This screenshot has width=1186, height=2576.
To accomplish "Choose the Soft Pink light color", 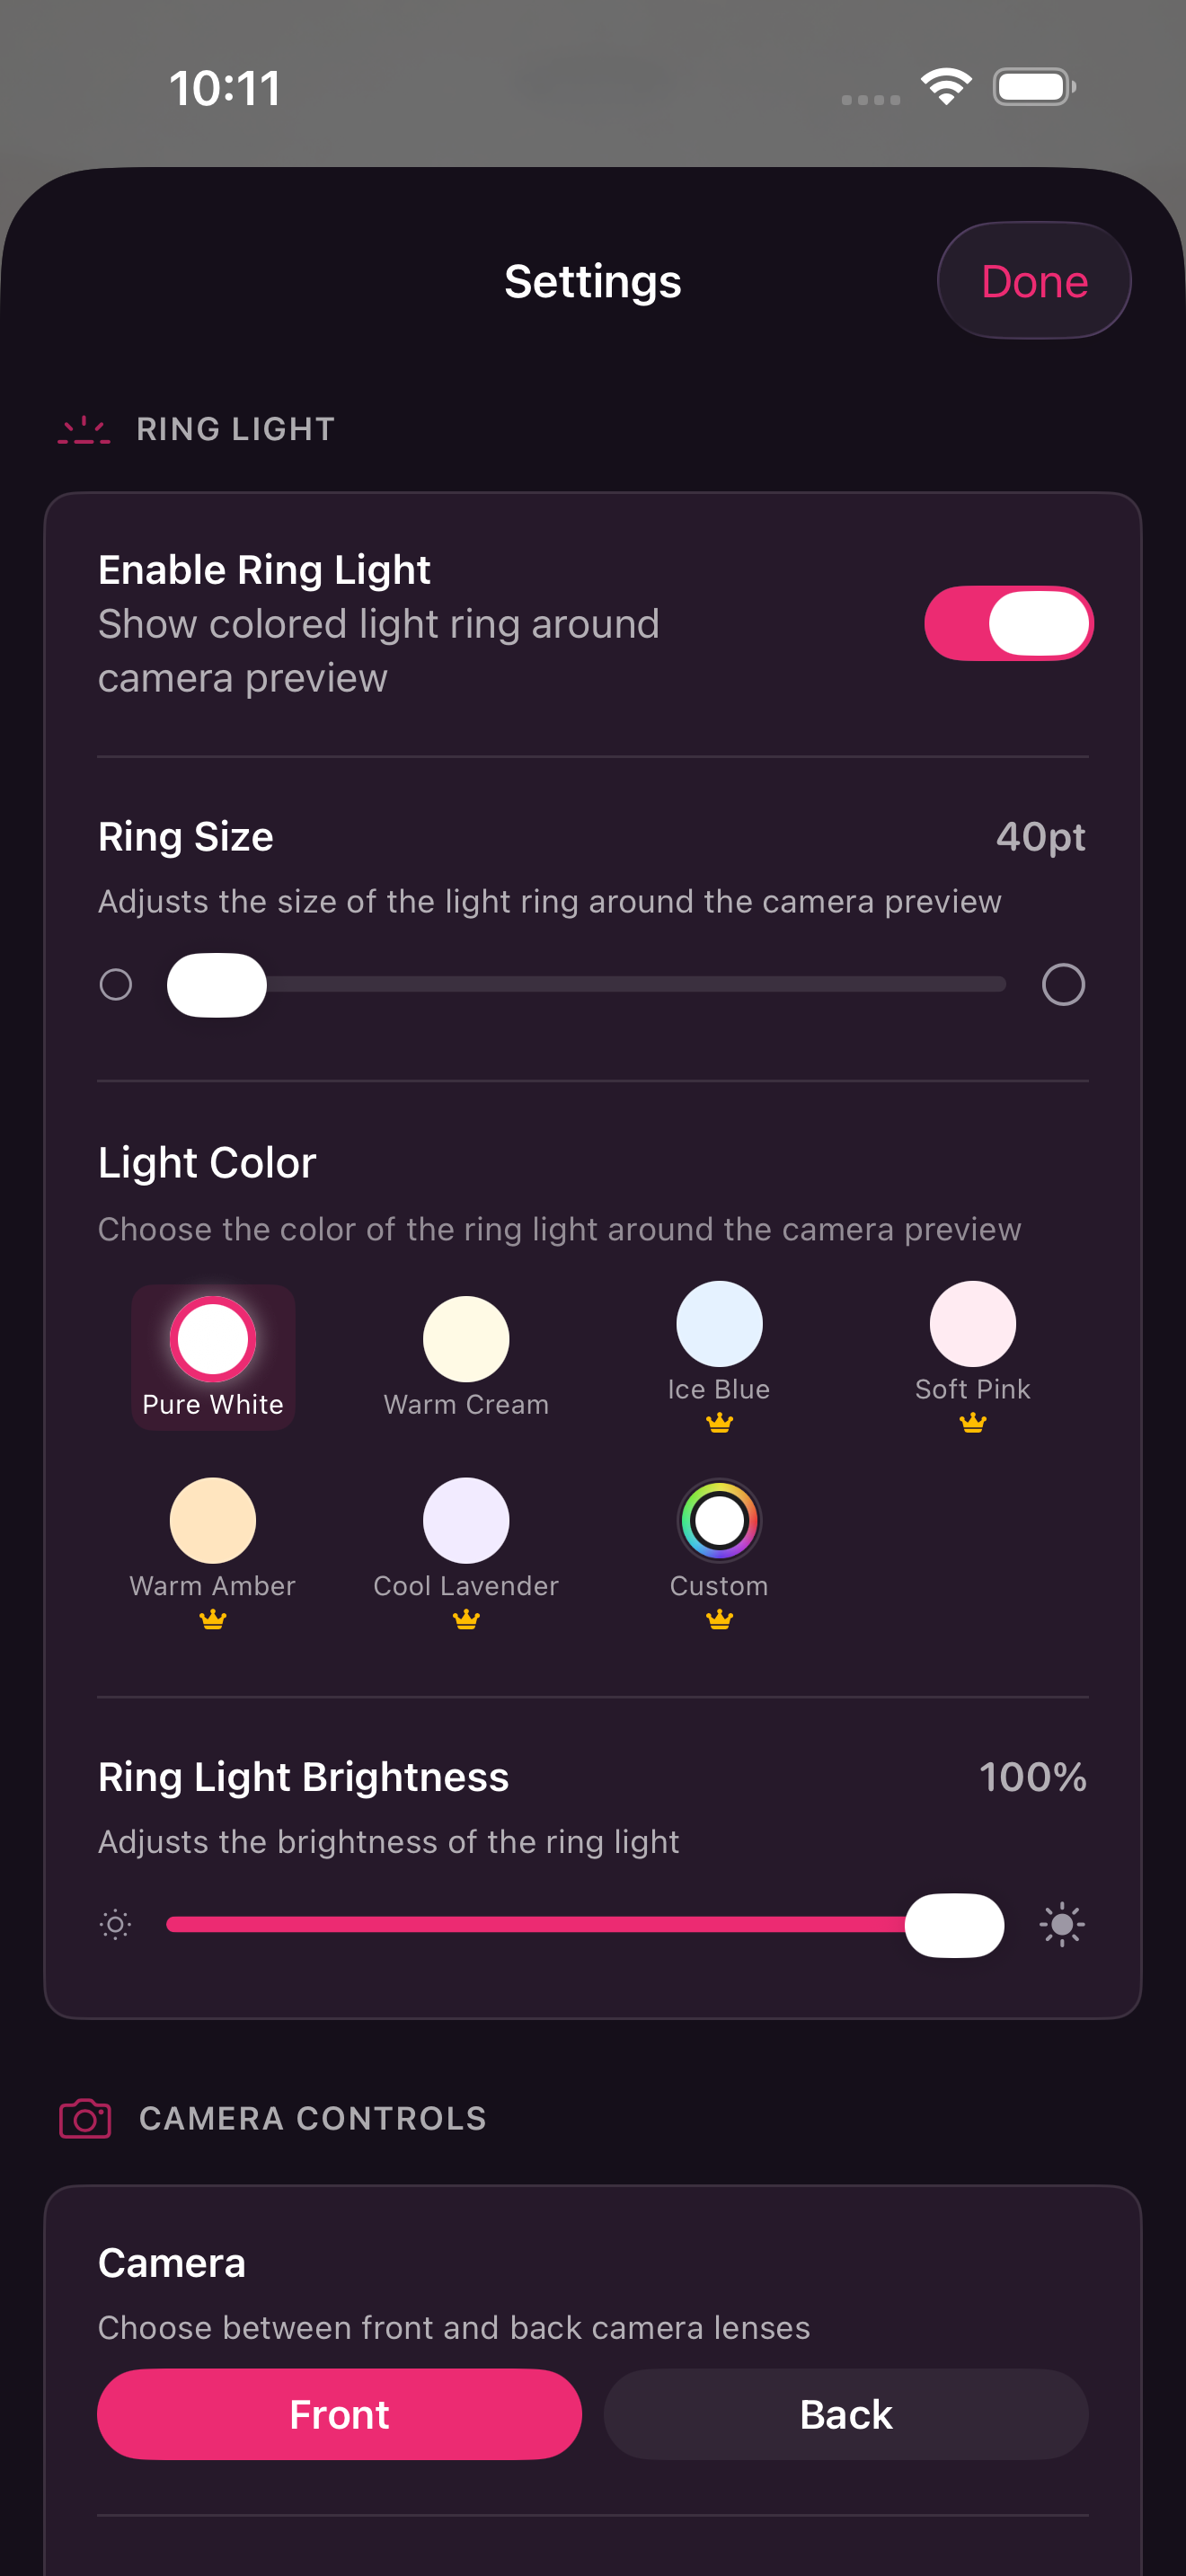I will (x=972, y=1324).
